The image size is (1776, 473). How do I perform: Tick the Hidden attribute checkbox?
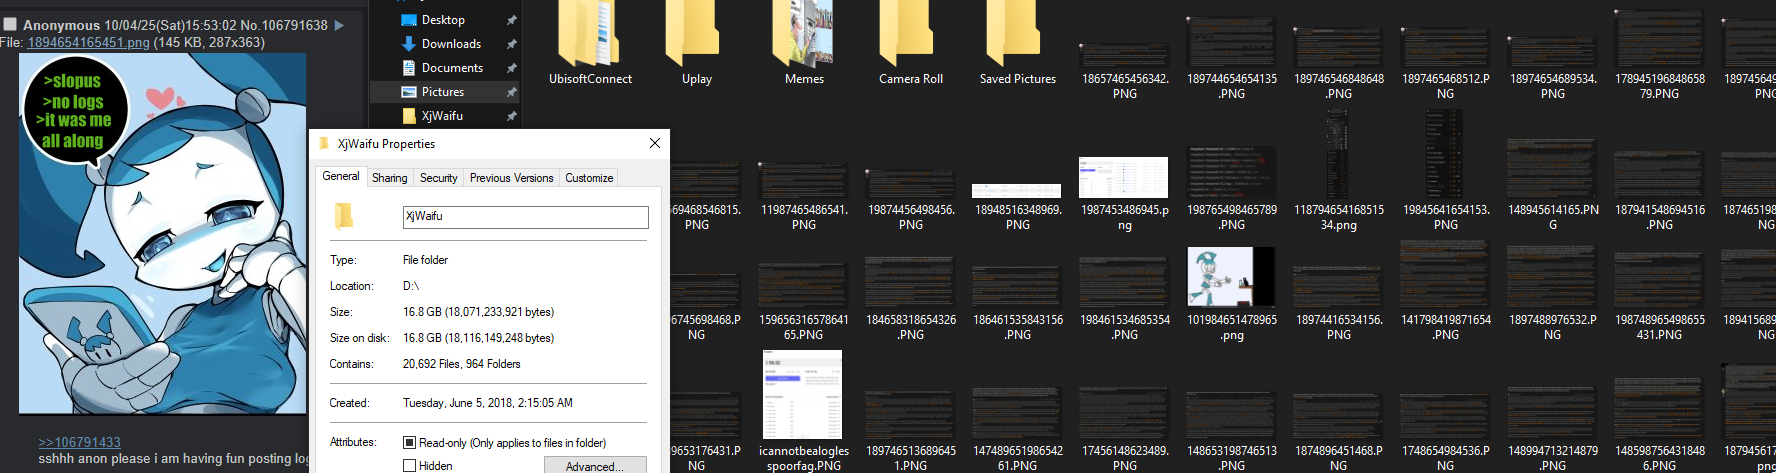pyautogui.click(x=409, y=465)
